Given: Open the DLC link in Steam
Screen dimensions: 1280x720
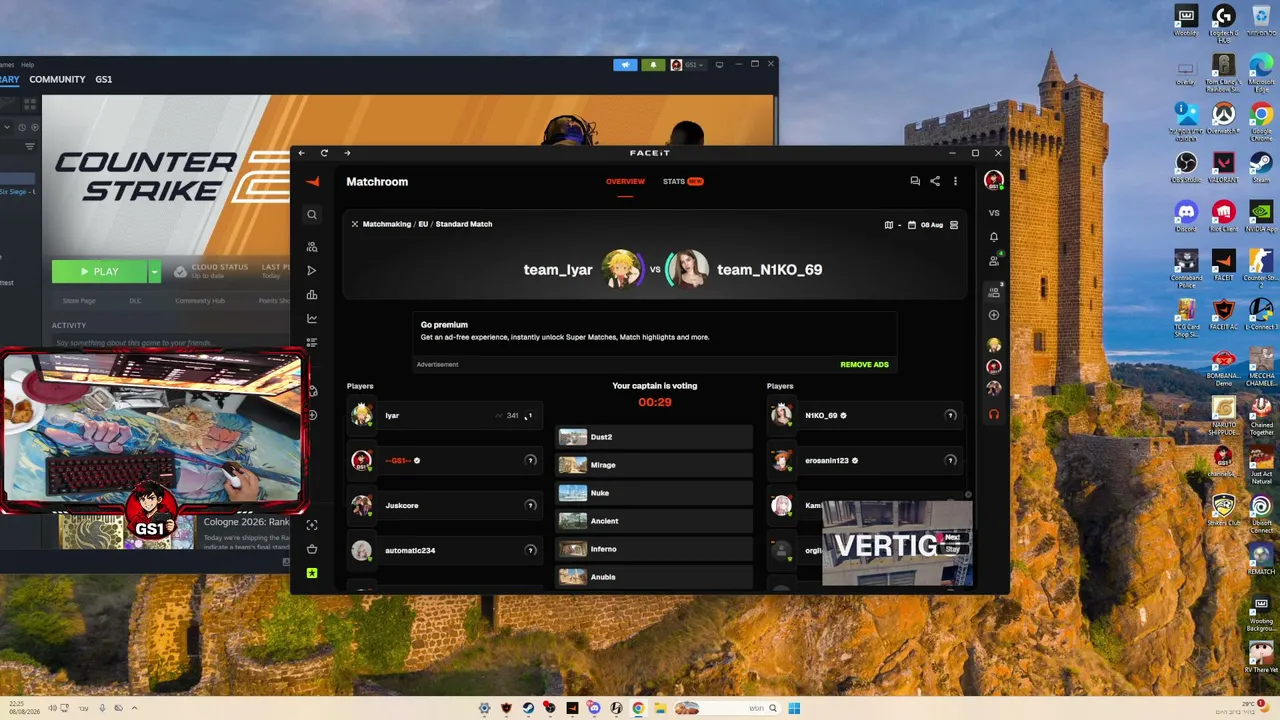Looking at the screenshot, I should pyautogui.click(x=136, y=300).
